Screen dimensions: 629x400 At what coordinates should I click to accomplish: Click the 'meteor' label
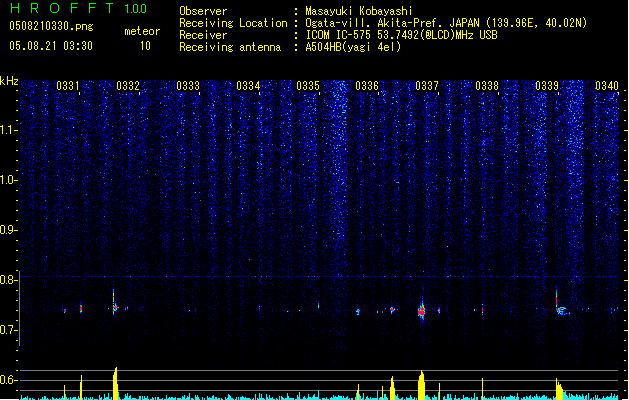pos(142,31)
